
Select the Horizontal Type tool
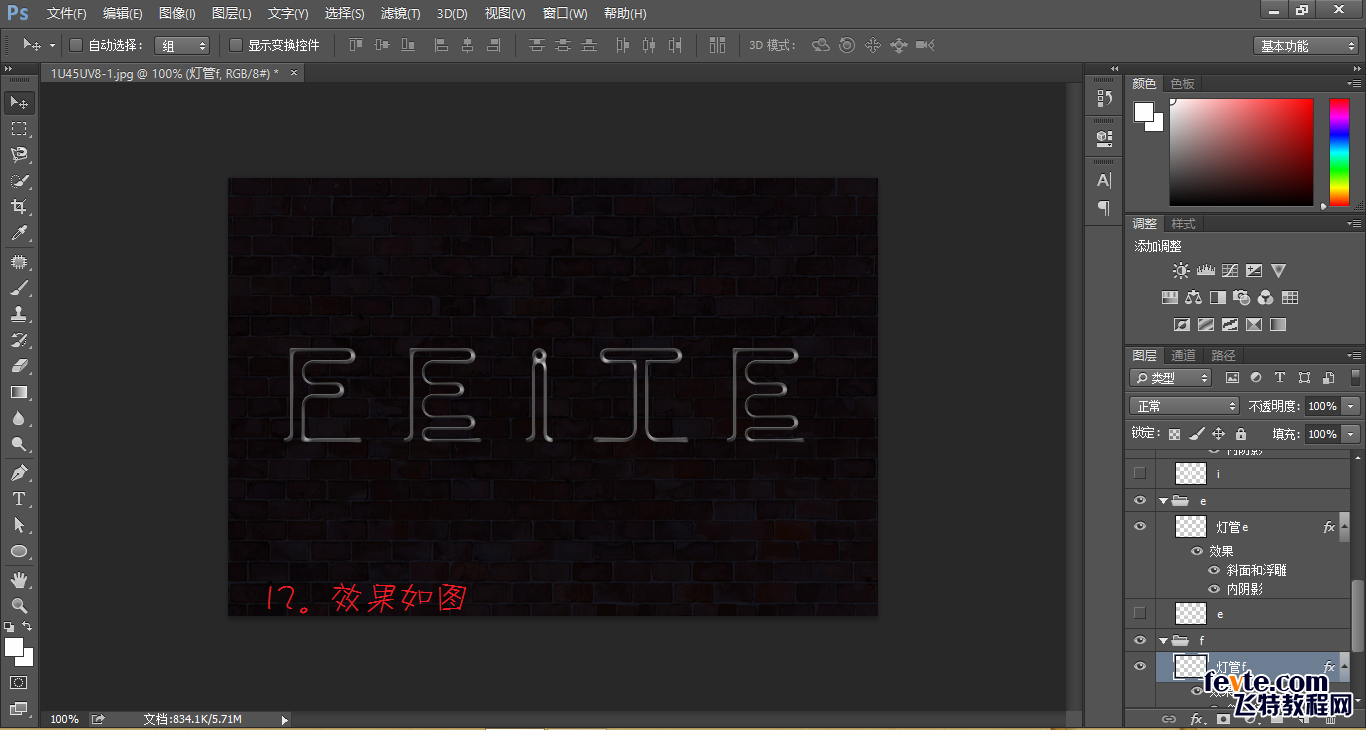point(19,499)
